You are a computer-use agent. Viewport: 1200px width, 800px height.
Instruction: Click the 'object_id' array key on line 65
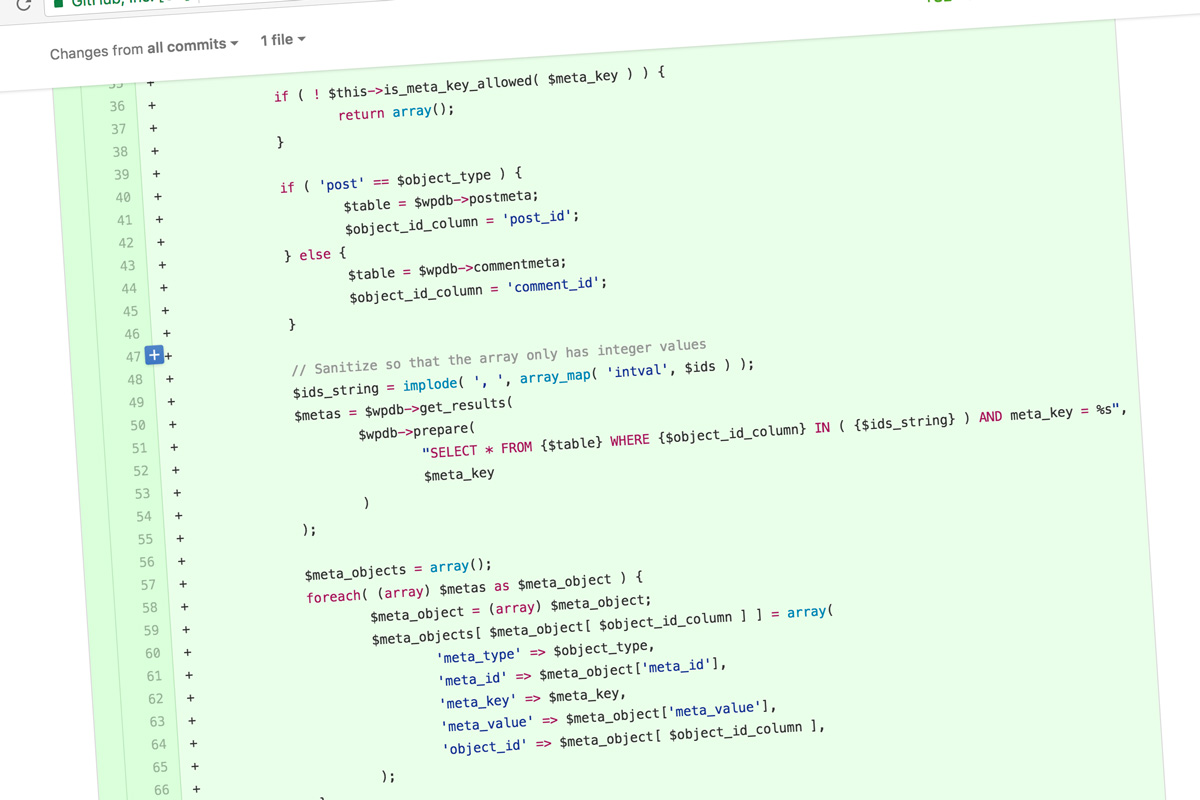(x=484, y=747)
